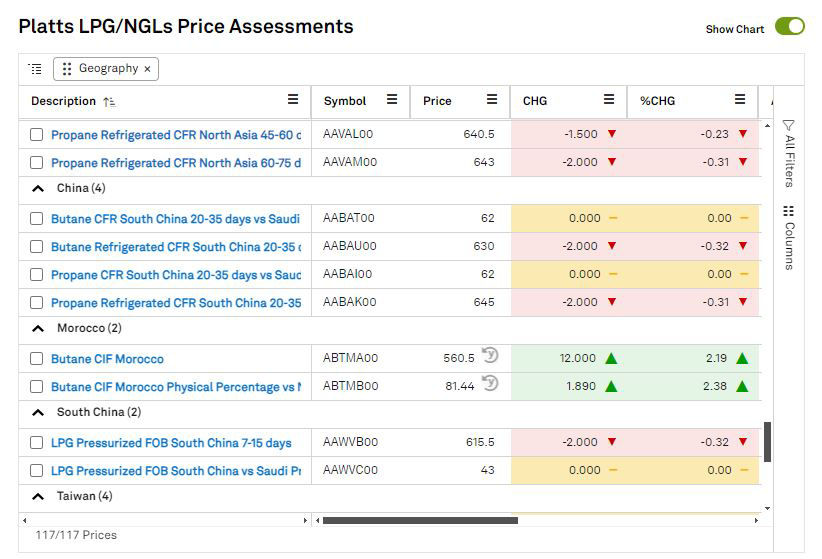822x559 pixels.
Task: Open the Price column menu icon
Action: 492,100
